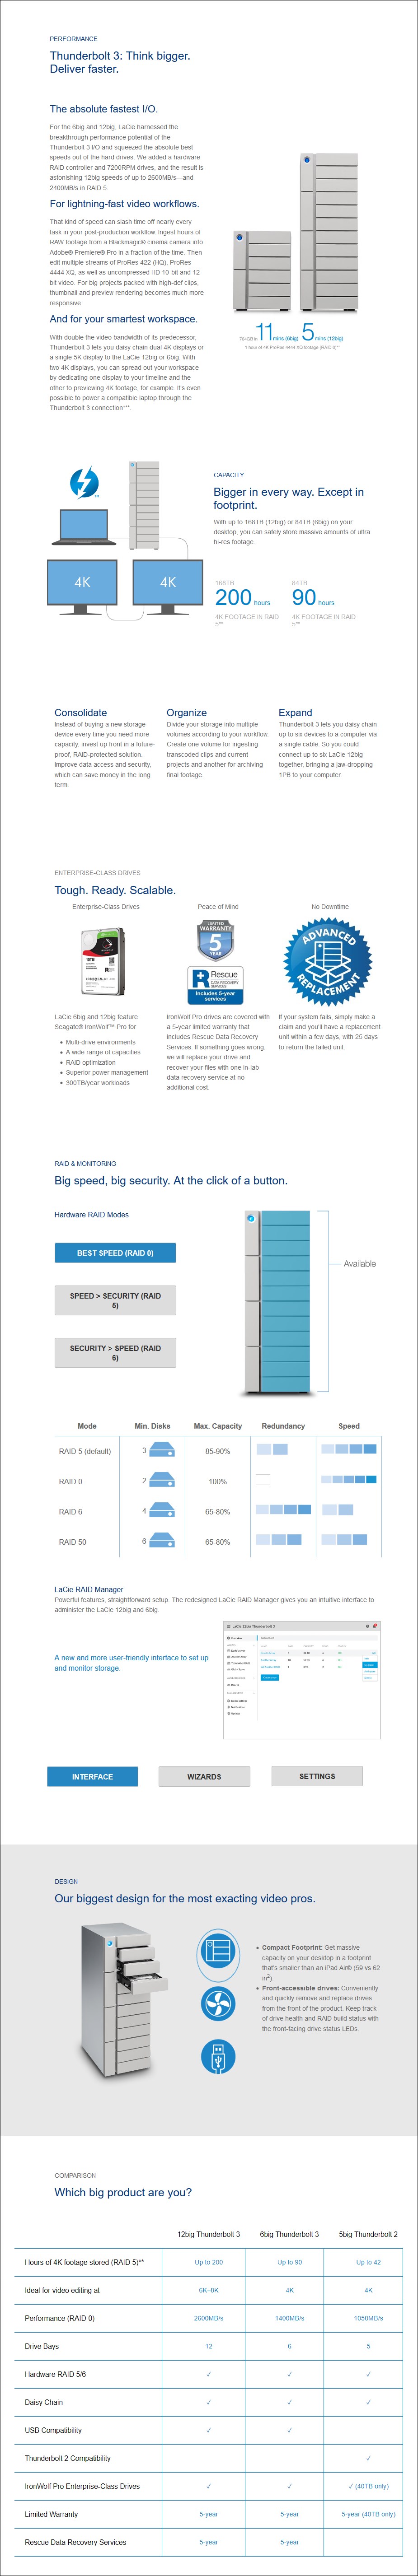Viewport: 418px width, 2576px height.
Task: Open the Wizards tab
Action: pos(204,1776)
